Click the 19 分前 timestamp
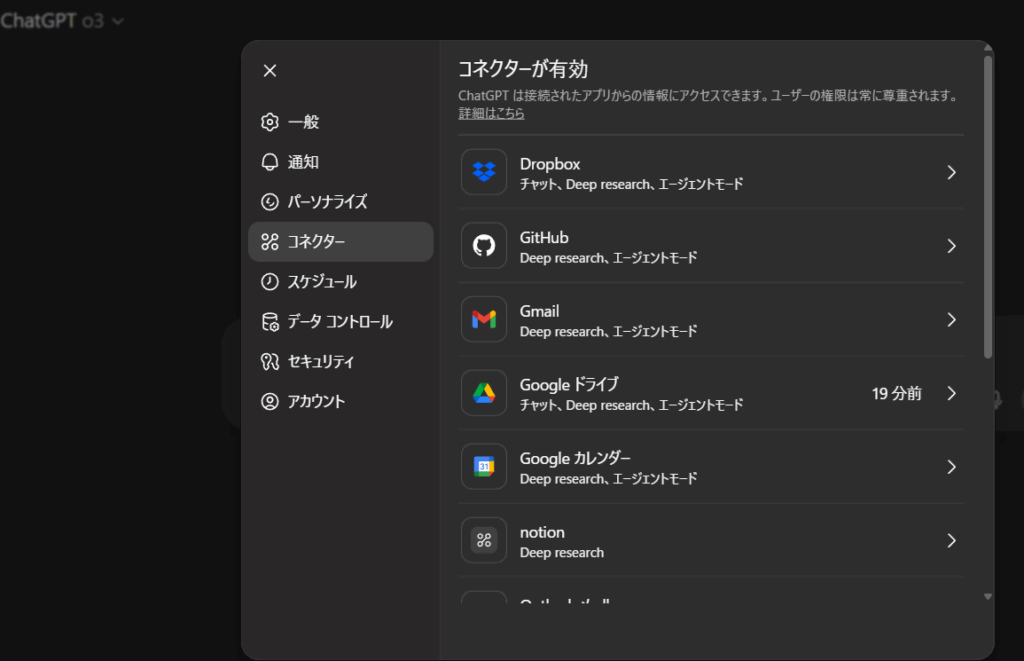This screenshot has height=661, width=1024. (897, 393)
